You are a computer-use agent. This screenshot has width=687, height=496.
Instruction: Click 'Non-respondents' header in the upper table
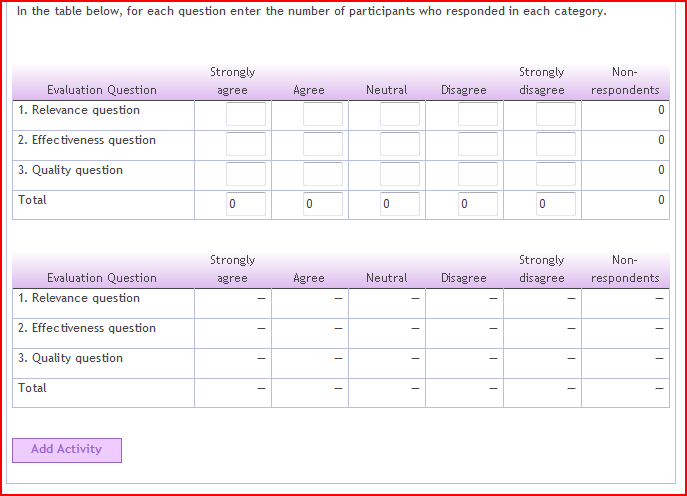coord(625,81)
